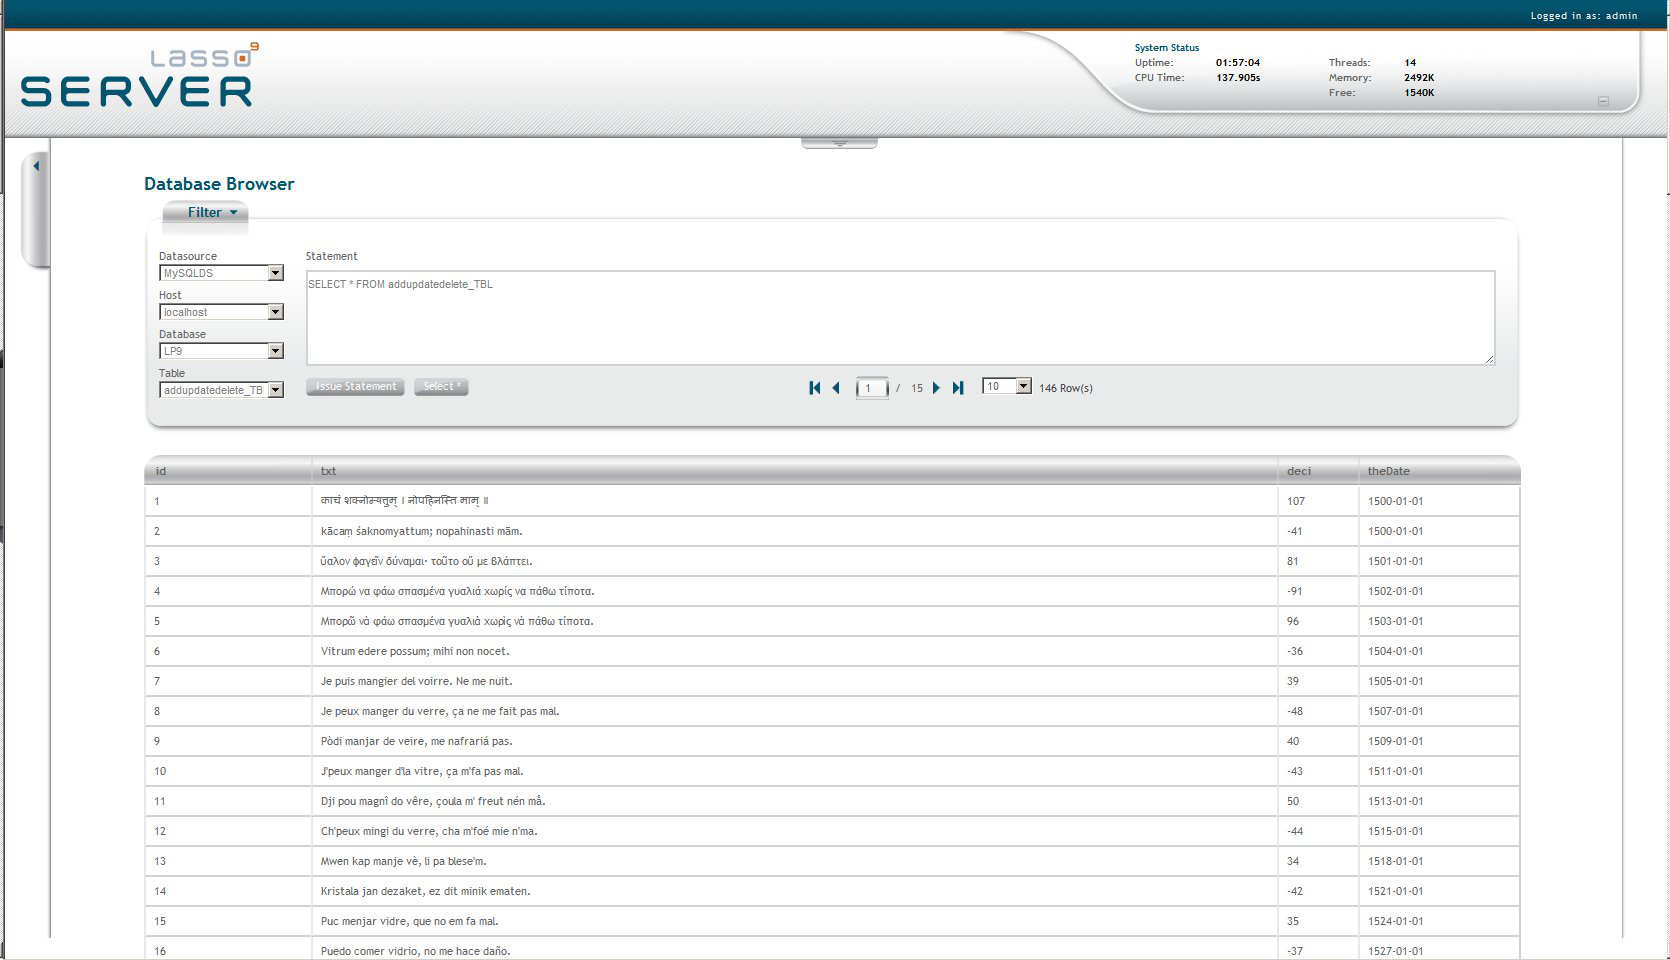Sort by the deci column header
Viewport: 1670px width, 960px height.
1298,471
